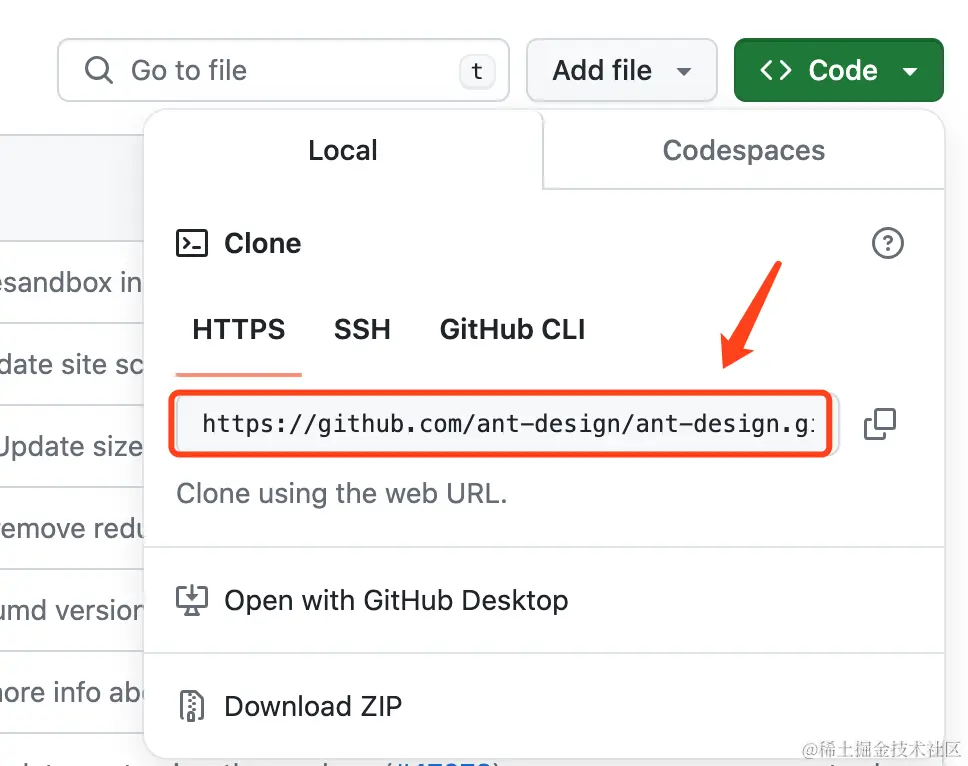Click the magnifier search icon
The width and height of the screenshot is (968, 766).
coord(98,70)
